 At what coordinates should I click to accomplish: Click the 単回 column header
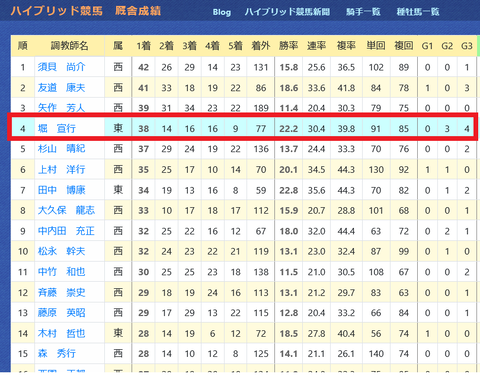(376, 46)
